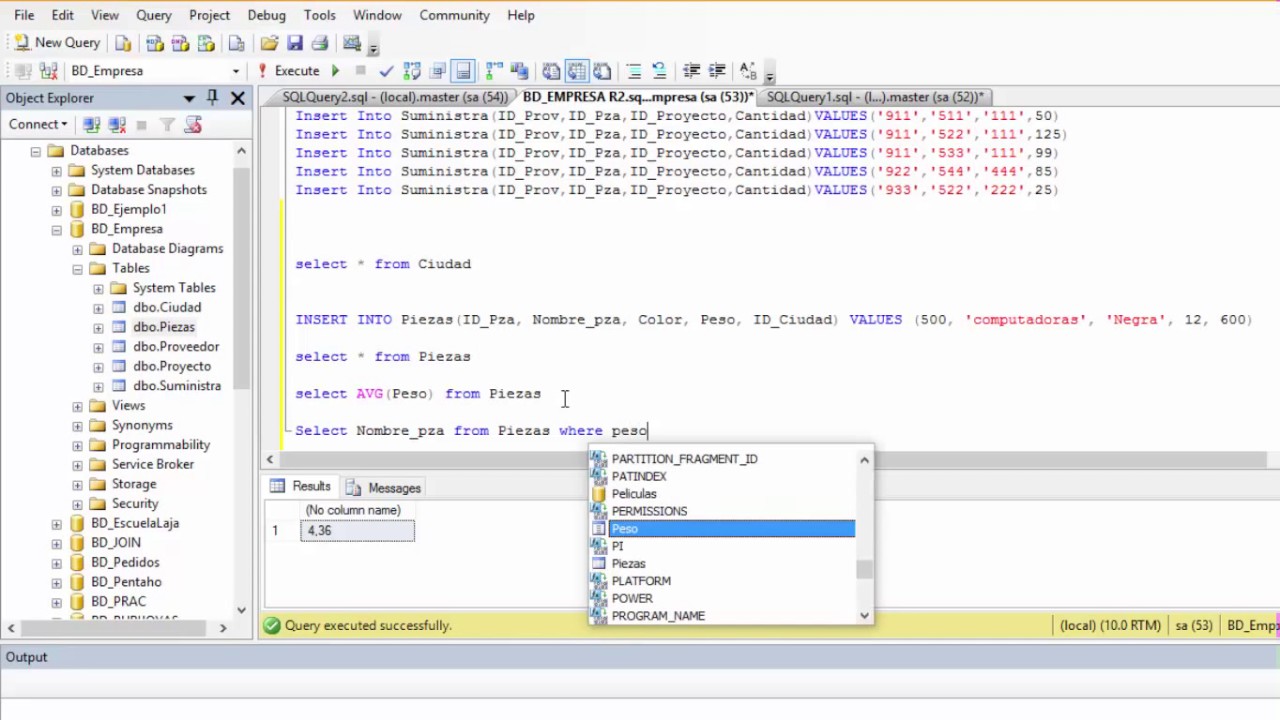Collapse the BD_Empresa database

click(56, 230)
